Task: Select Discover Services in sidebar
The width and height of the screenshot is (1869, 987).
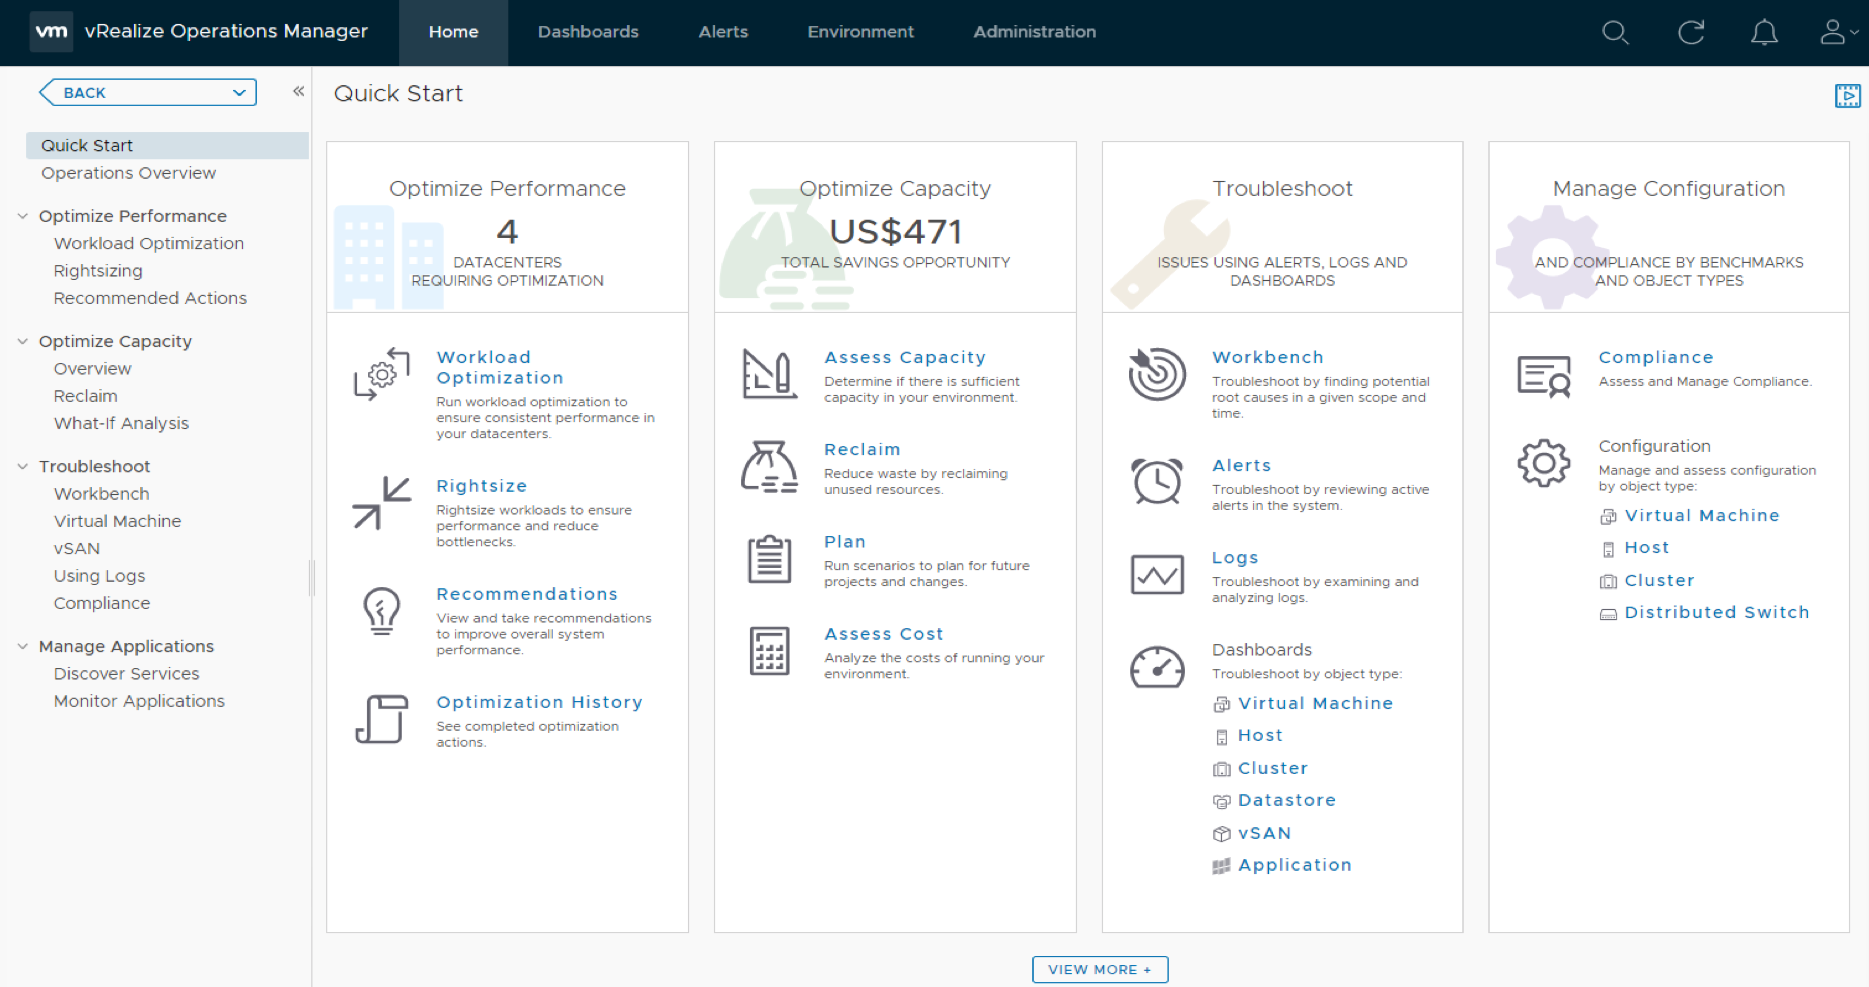Action: click(x=126, y=674)
